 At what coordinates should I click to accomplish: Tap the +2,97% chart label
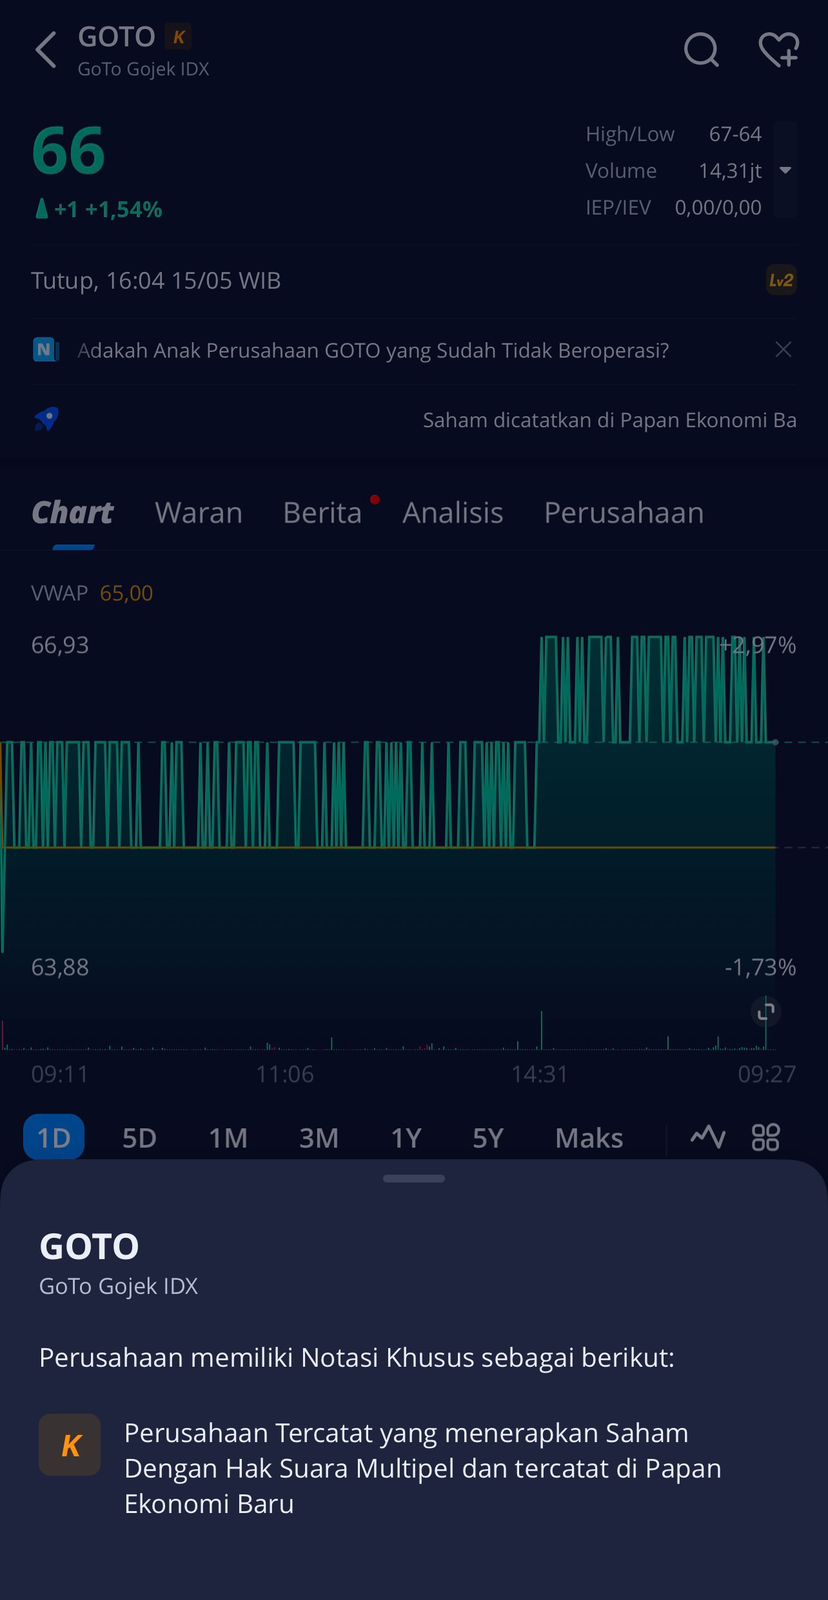(x=758, y=645)
